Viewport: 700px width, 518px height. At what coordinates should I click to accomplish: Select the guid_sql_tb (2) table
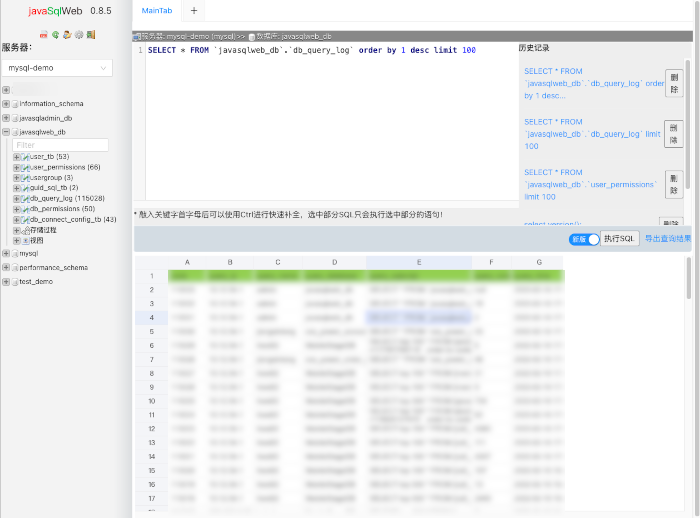coord(54,188)
